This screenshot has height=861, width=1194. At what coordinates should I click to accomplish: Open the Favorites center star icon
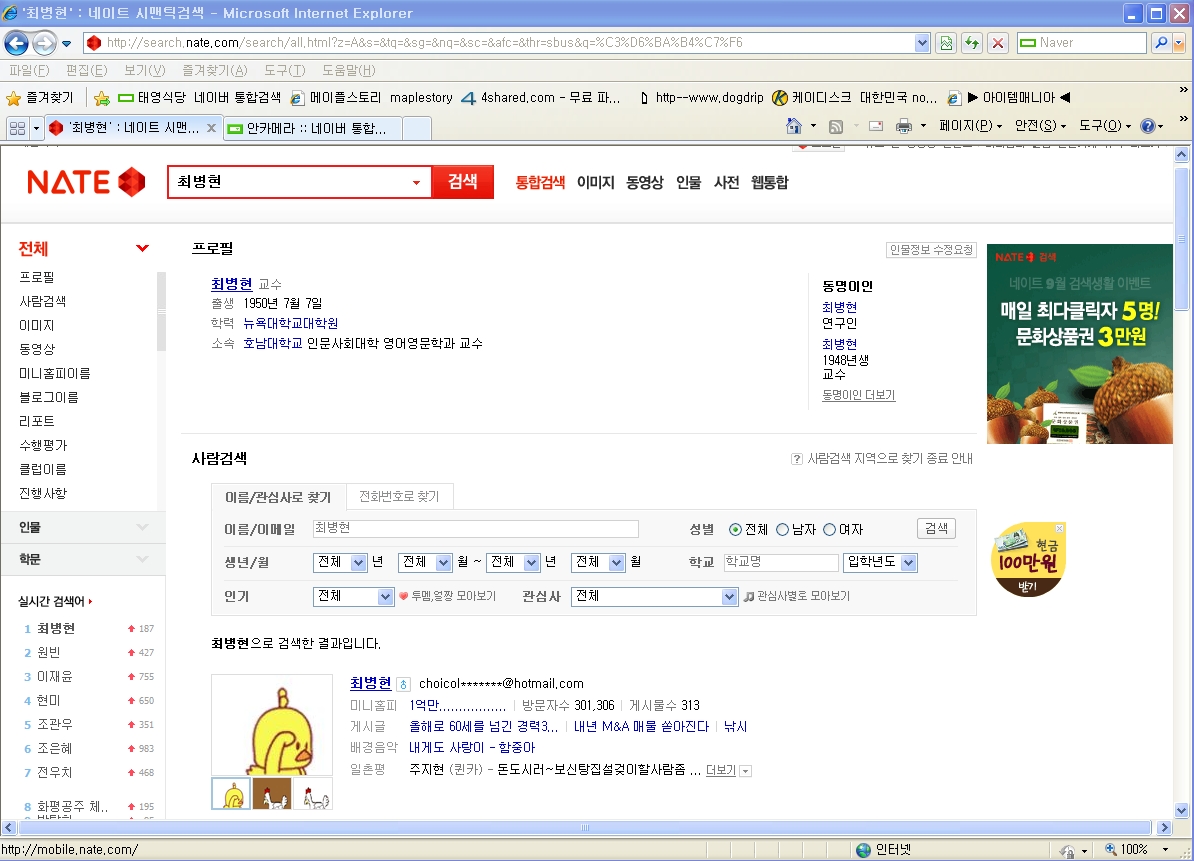(13, 98)
